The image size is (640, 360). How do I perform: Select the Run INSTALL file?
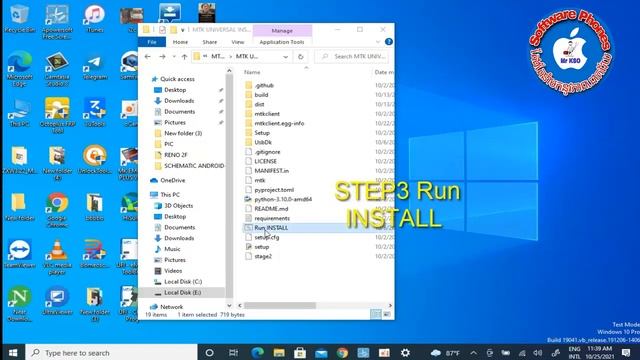coord(271,228)
